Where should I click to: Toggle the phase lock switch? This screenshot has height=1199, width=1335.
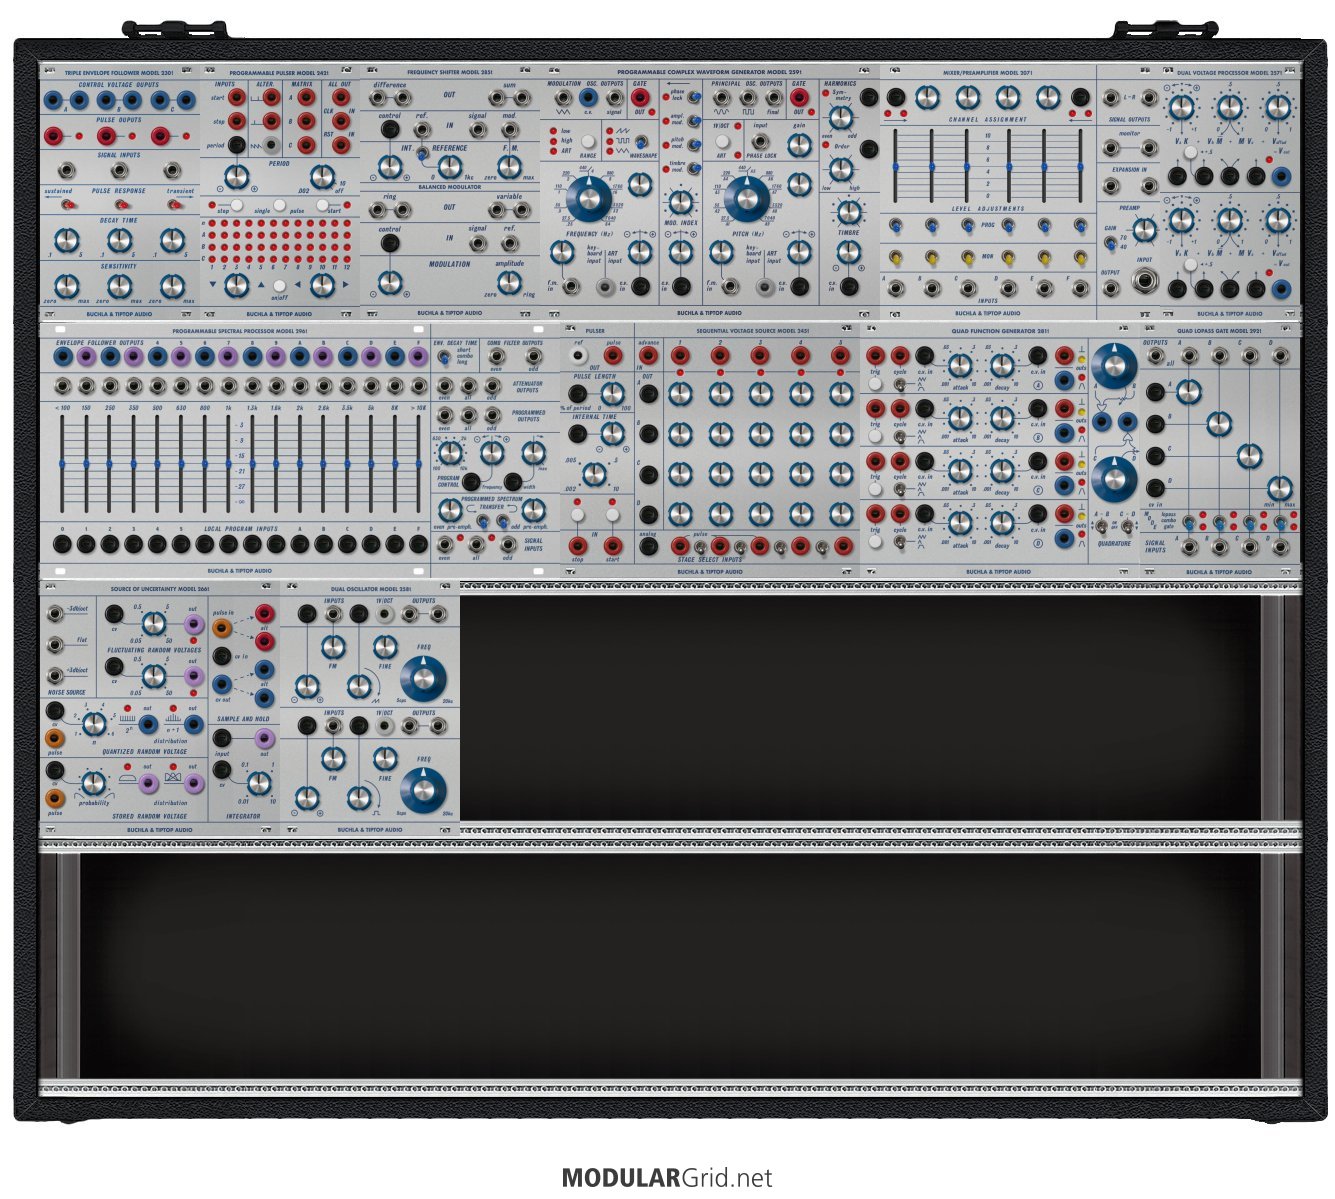[x=693, y=99]
